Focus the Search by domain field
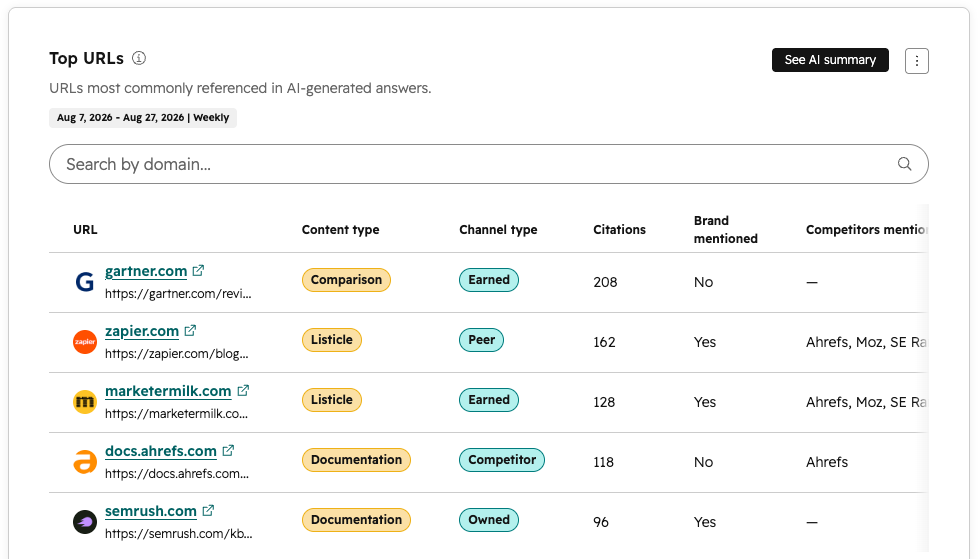 click(489, 164)
